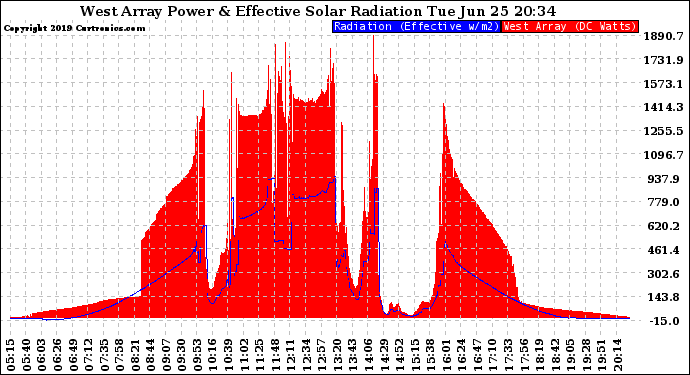The image size is (690, 375).
Task: Click the 19:51 time label
Action: click(602, 355)
